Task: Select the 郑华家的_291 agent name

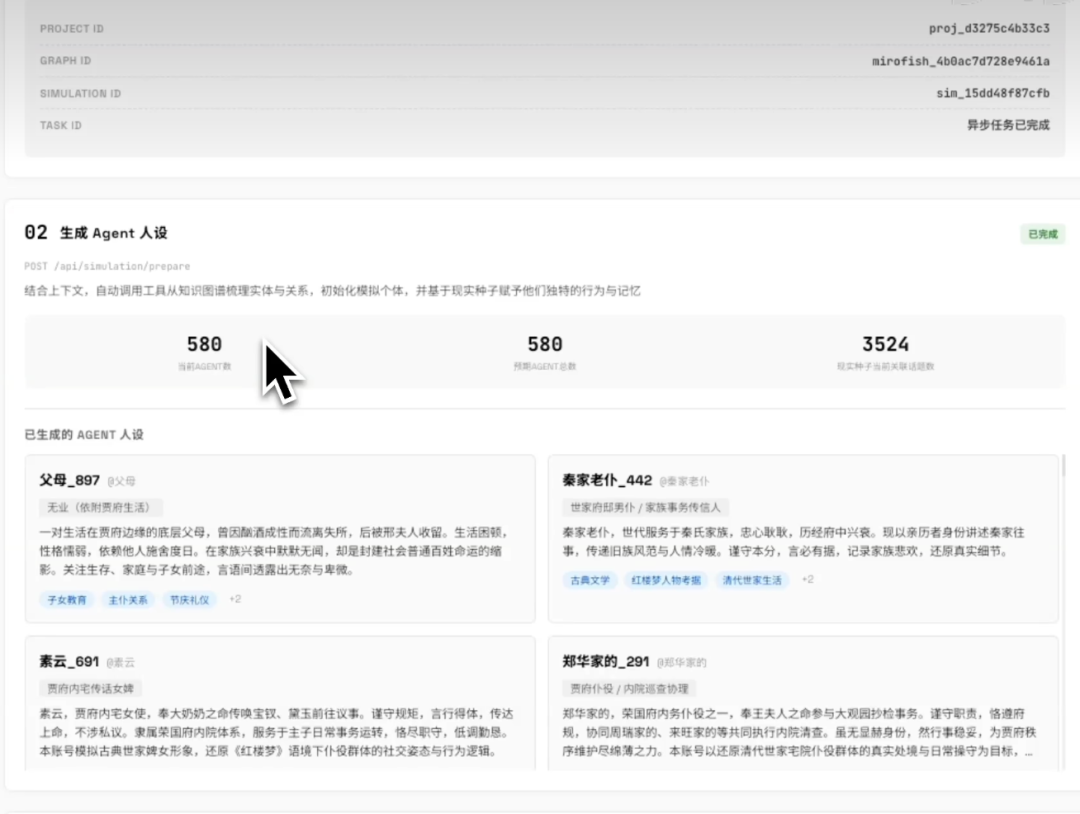Action: coord(606,662)
